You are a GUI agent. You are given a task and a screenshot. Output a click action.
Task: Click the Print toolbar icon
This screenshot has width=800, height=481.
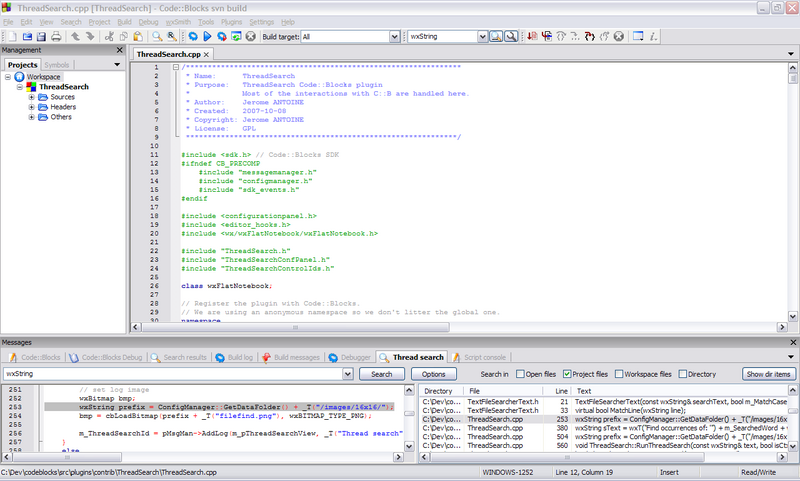(x=56, y=36)
